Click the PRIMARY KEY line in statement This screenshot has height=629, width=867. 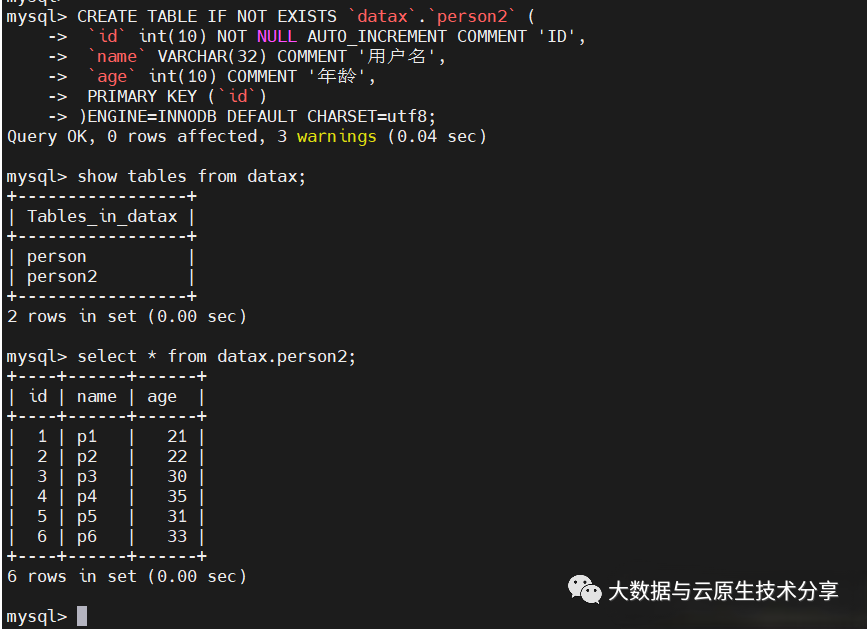[177, 96]
